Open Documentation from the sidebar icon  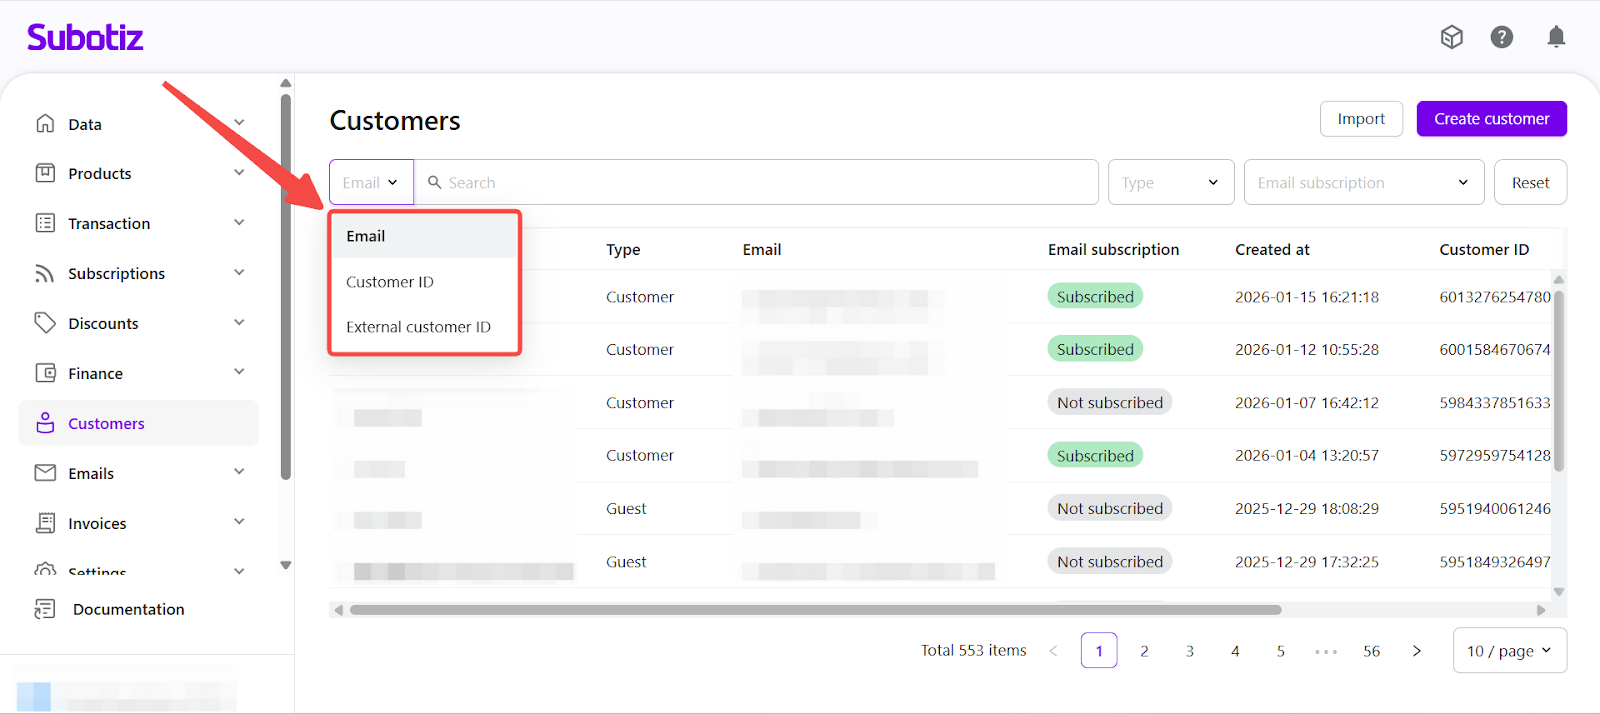pos(45,609)
